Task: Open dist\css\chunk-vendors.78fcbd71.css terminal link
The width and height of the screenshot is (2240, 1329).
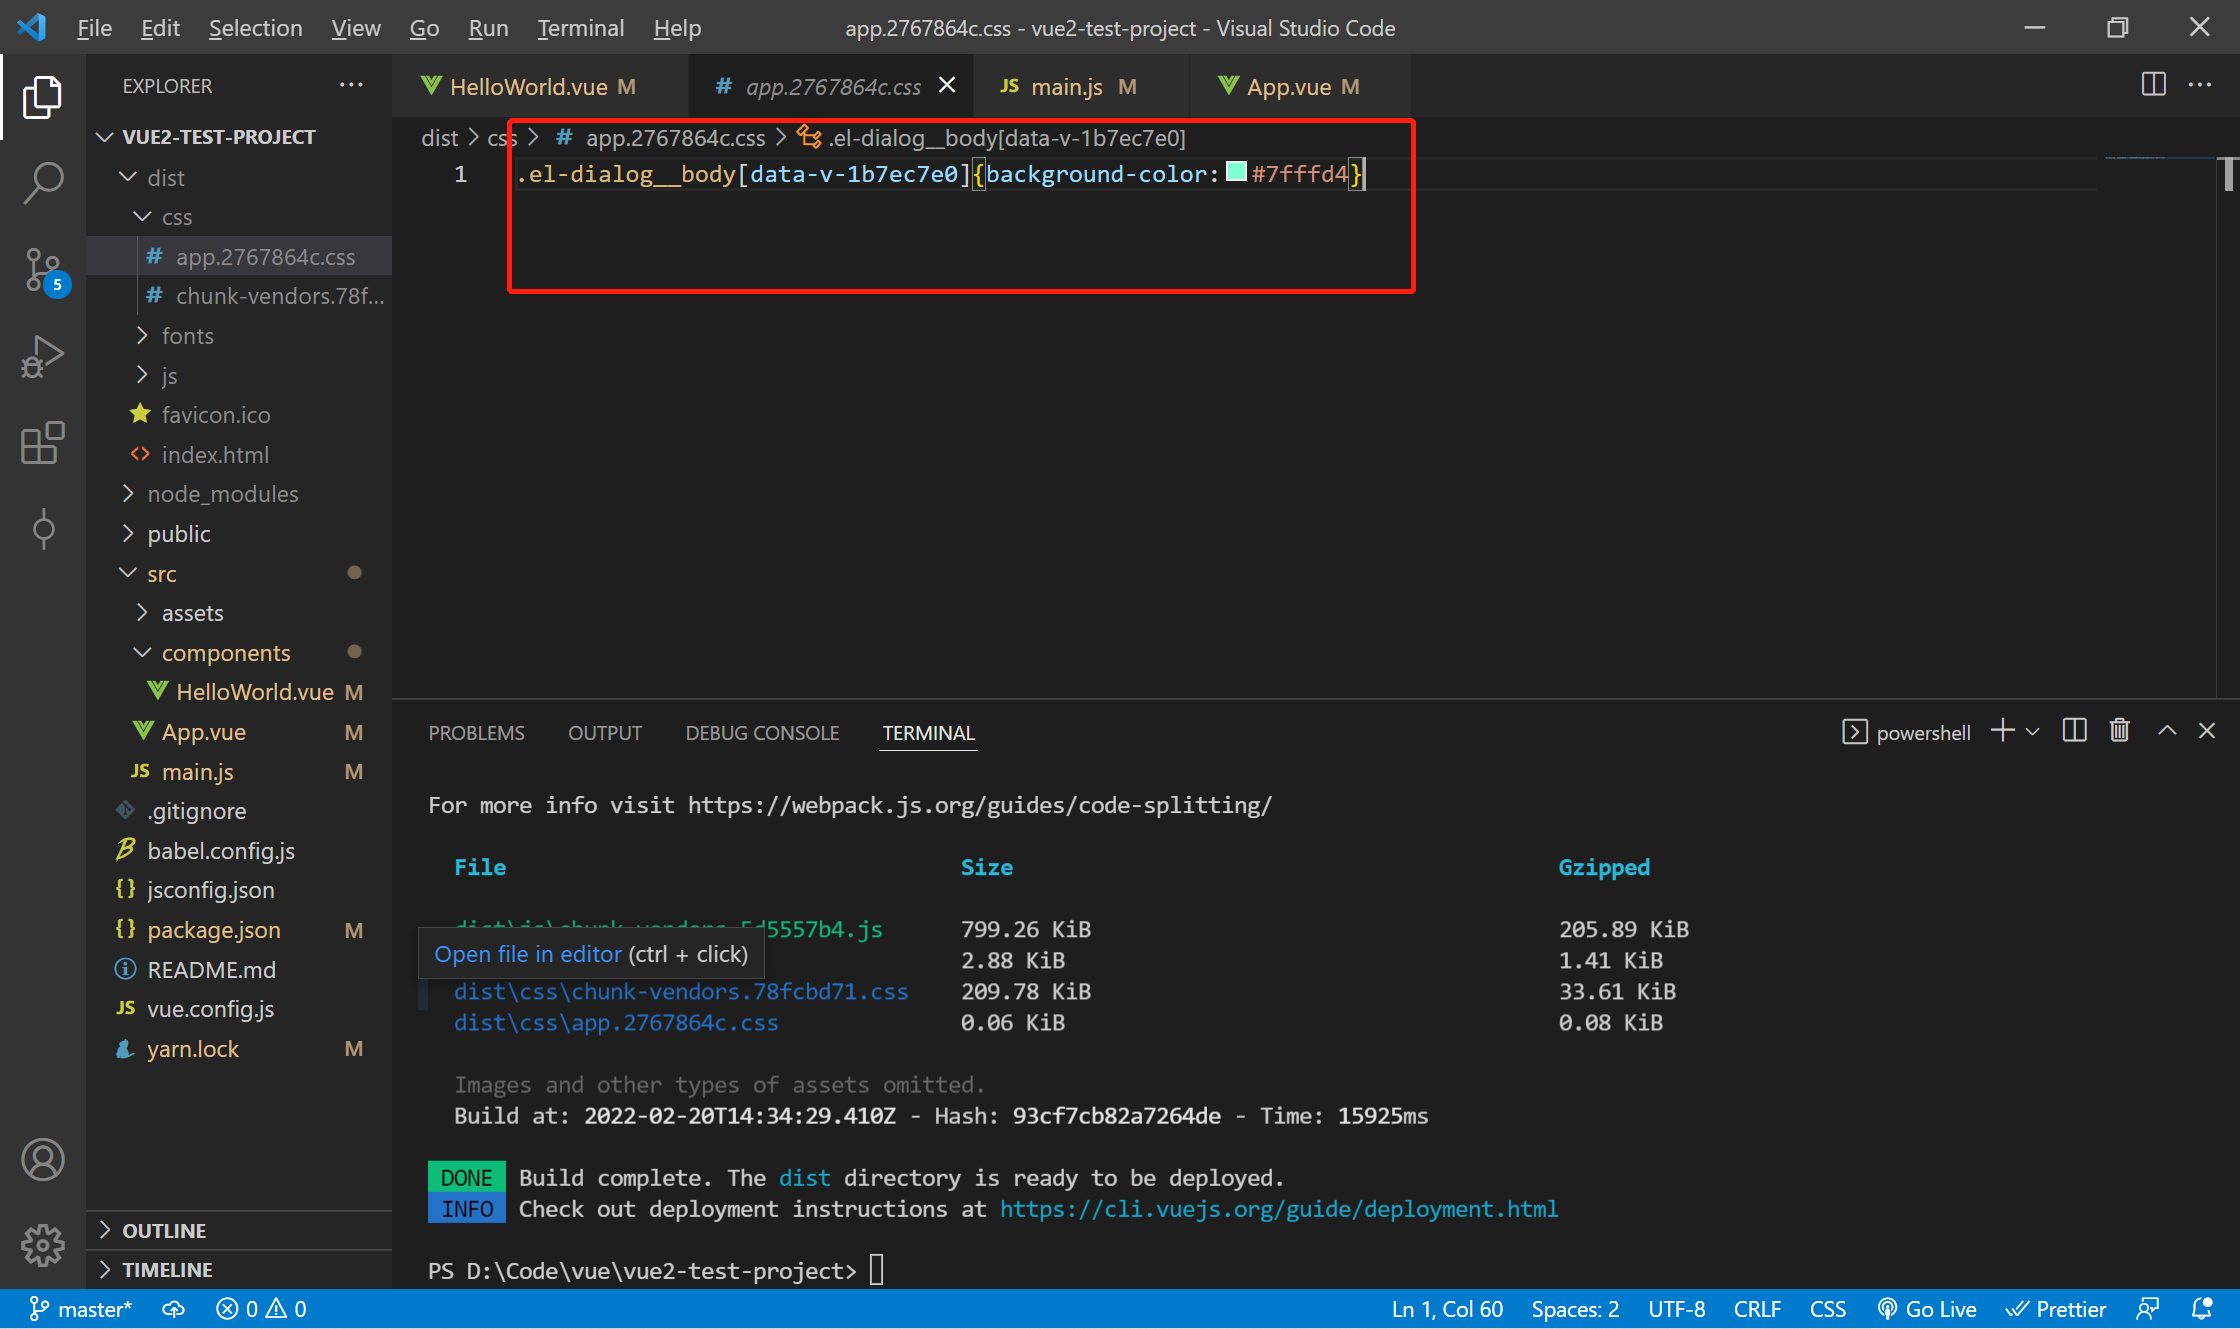Action: coord(681,992)
